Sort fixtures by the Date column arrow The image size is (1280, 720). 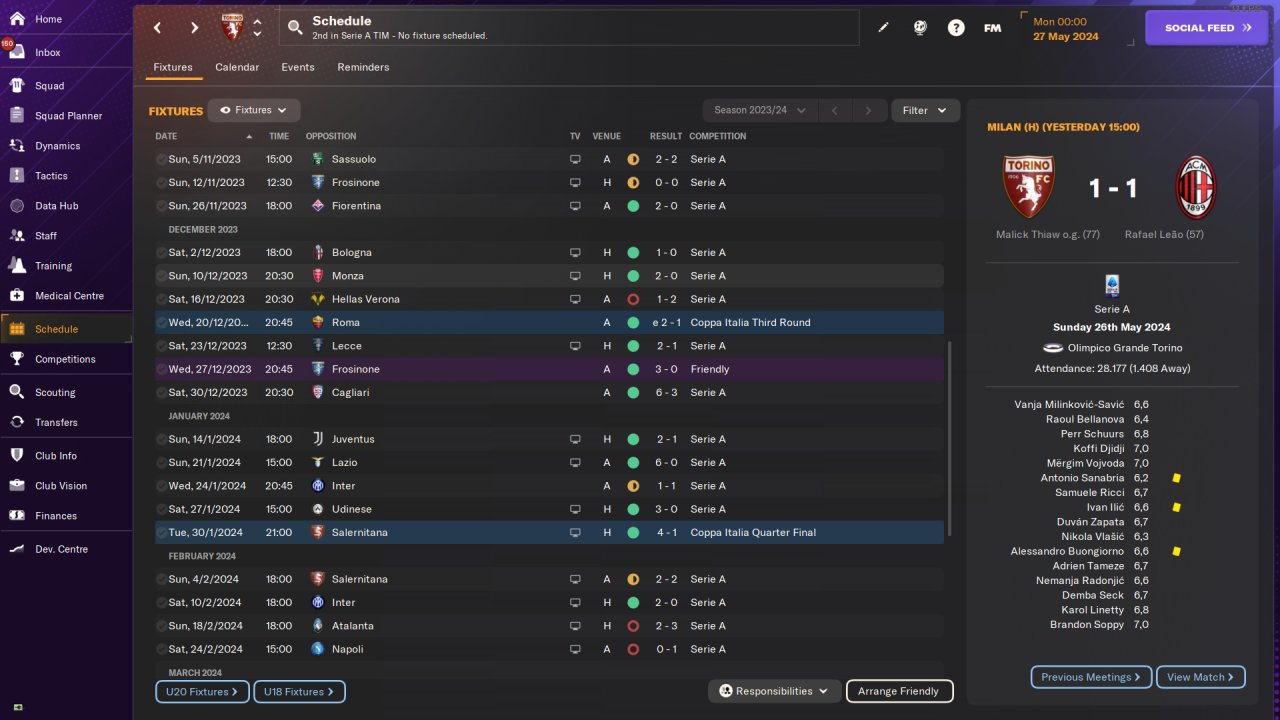249,136
